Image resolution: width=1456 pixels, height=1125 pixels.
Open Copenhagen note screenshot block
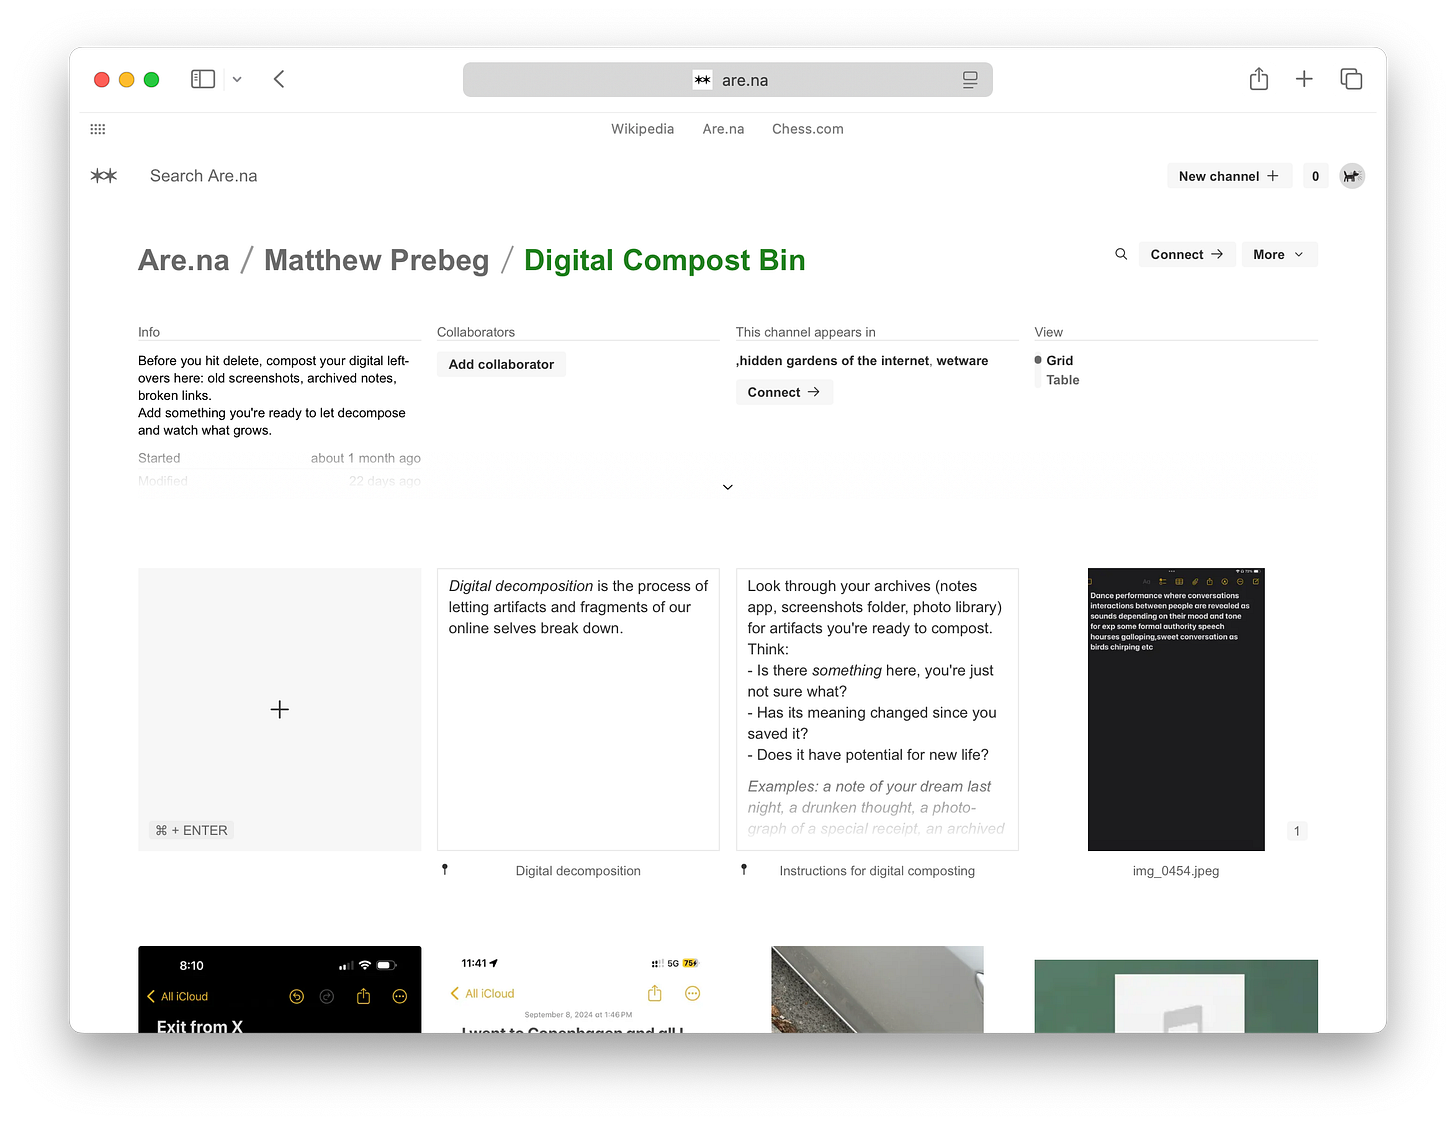click(578, 989)
